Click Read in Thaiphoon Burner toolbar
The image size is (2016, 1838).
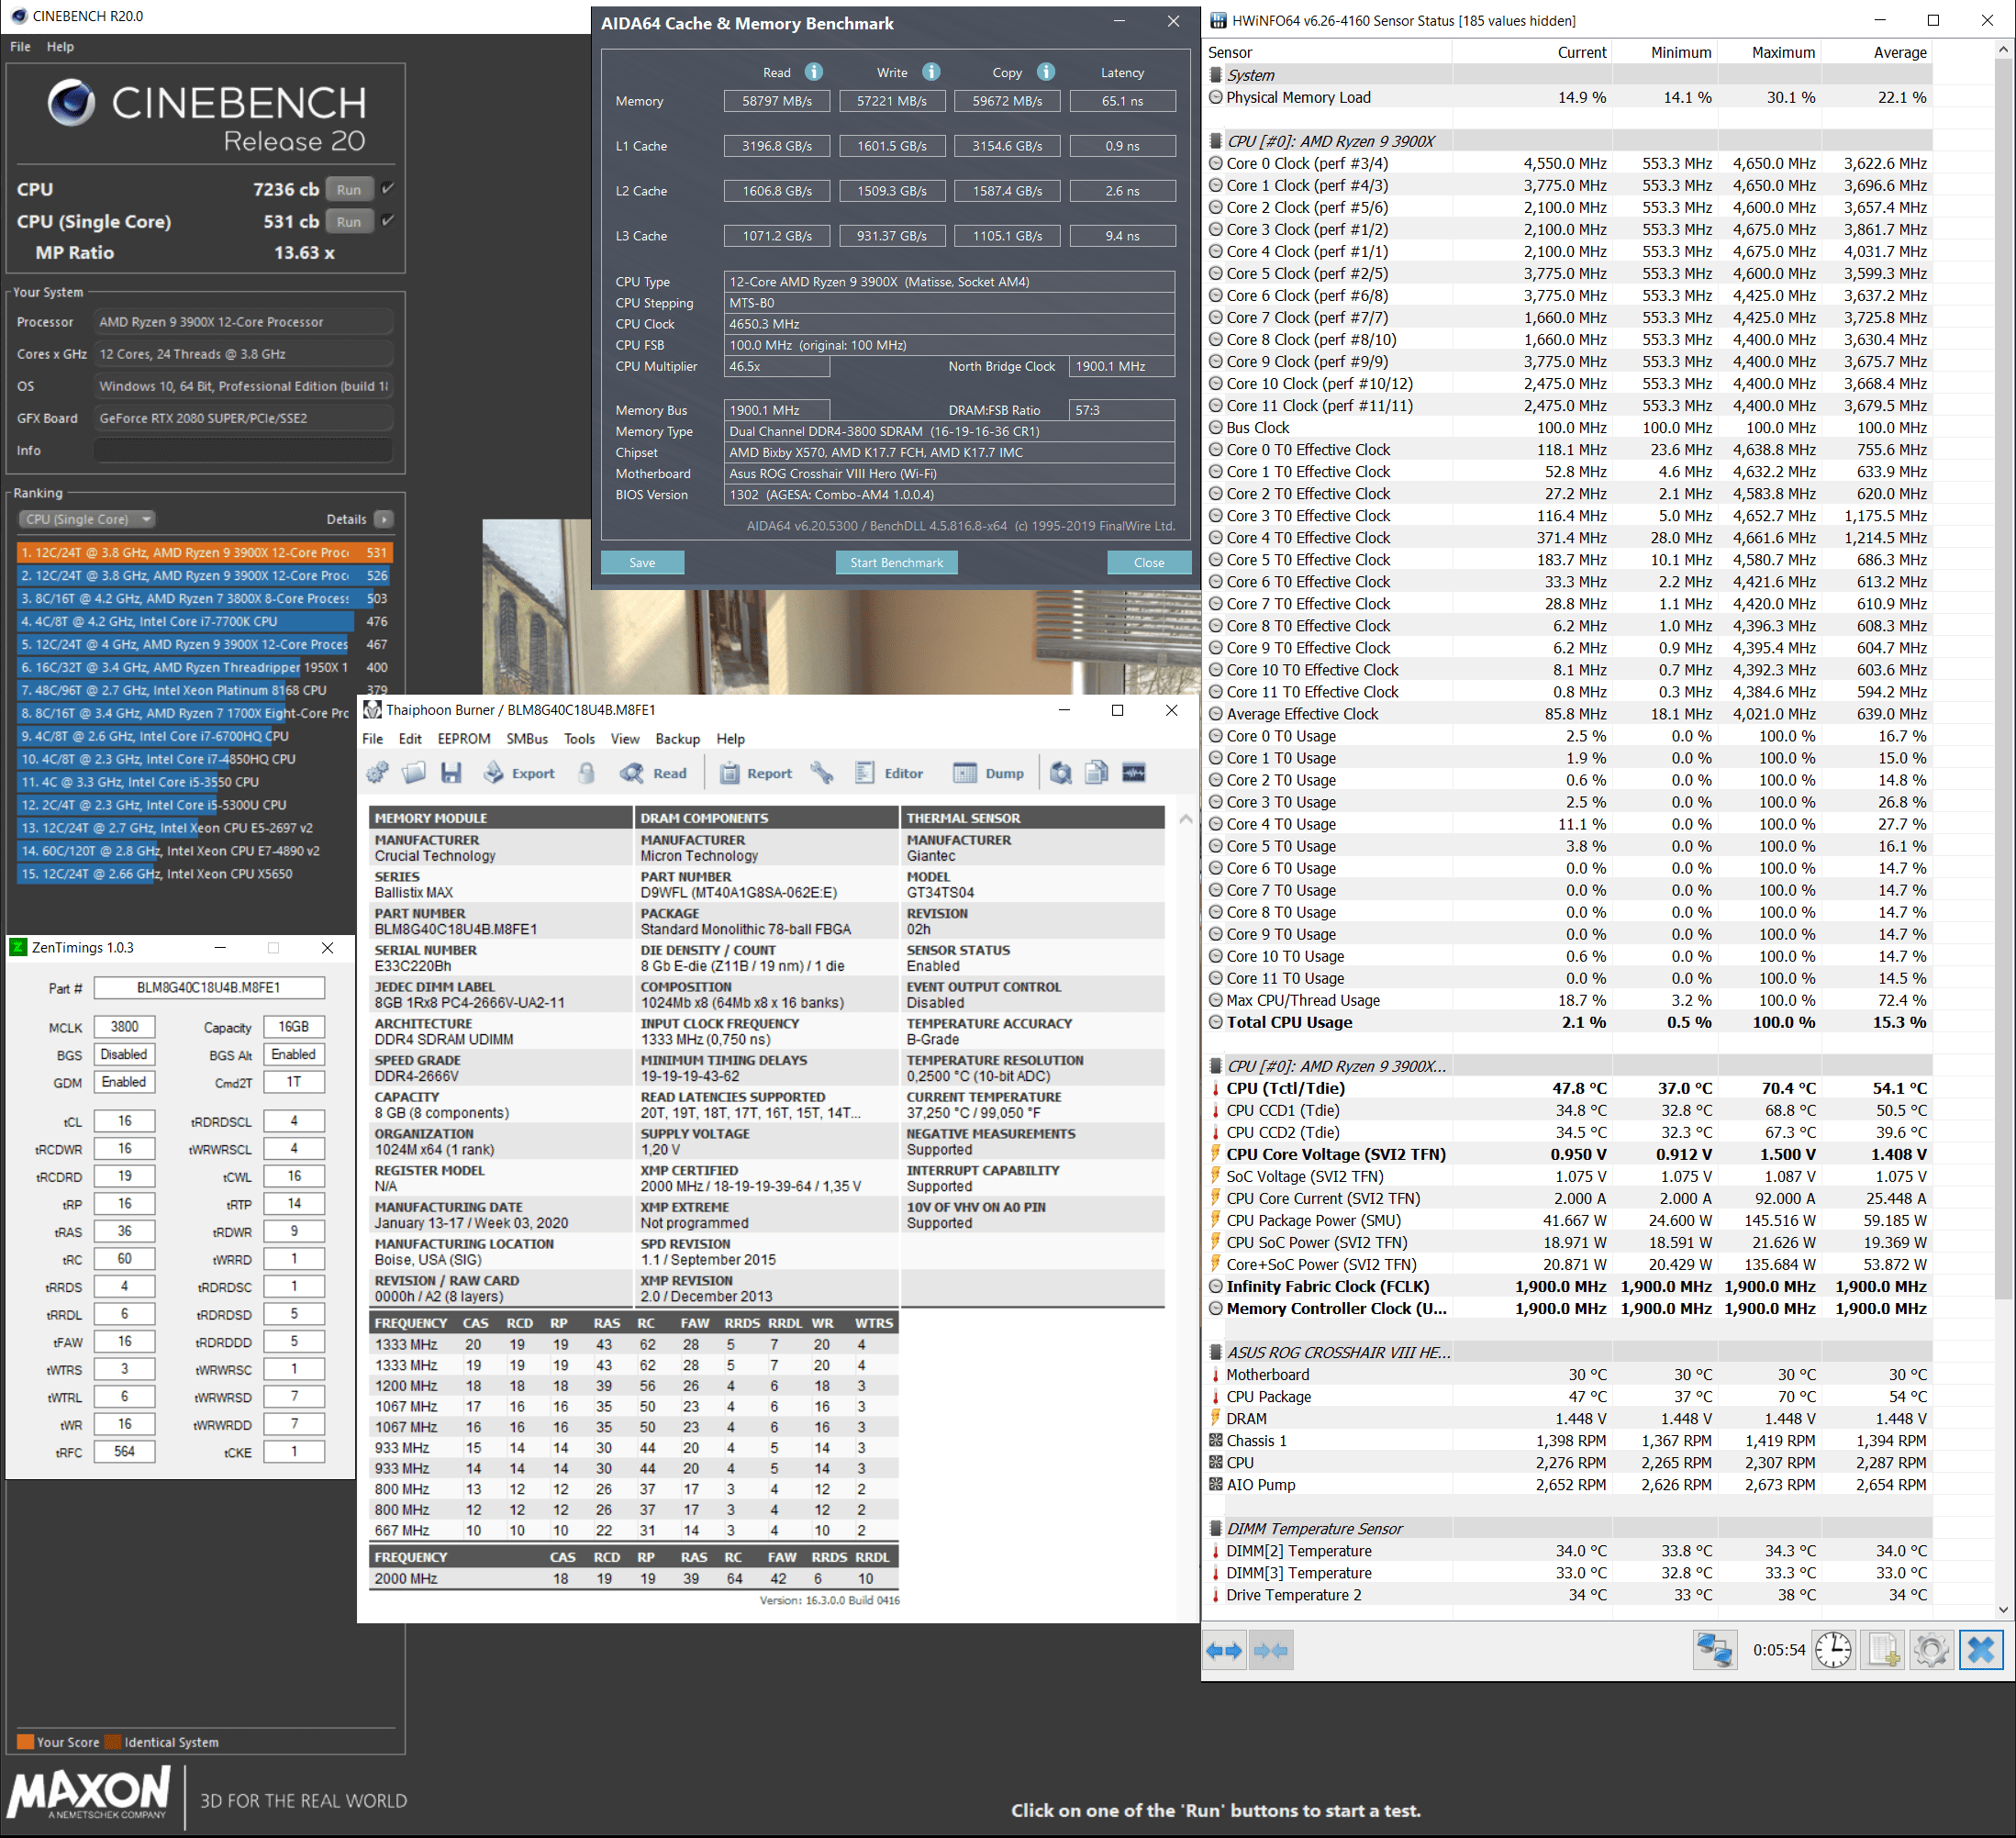(x=654, y=773)
